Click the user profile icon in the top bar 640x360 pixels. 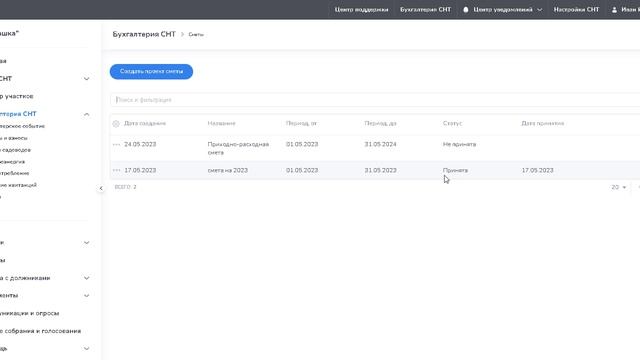click(614, 9)
